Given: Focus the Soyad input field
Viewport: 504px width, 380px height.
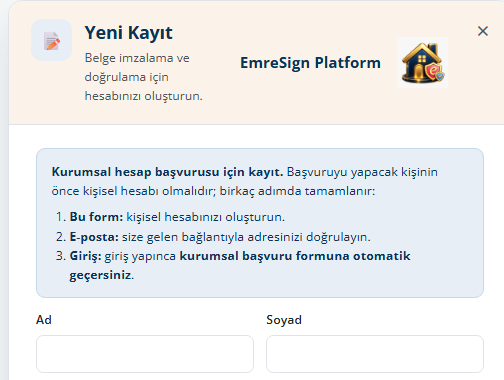Looking at the screenshot, I should (375, 354).
